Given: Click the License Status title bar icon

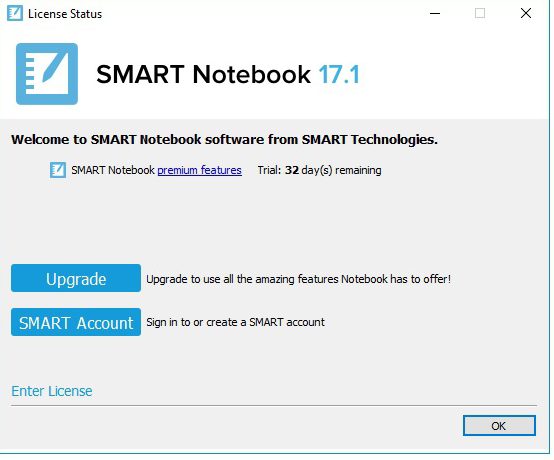Looking at the screenshot, I should pyautogui.click(x=15, y=13).
